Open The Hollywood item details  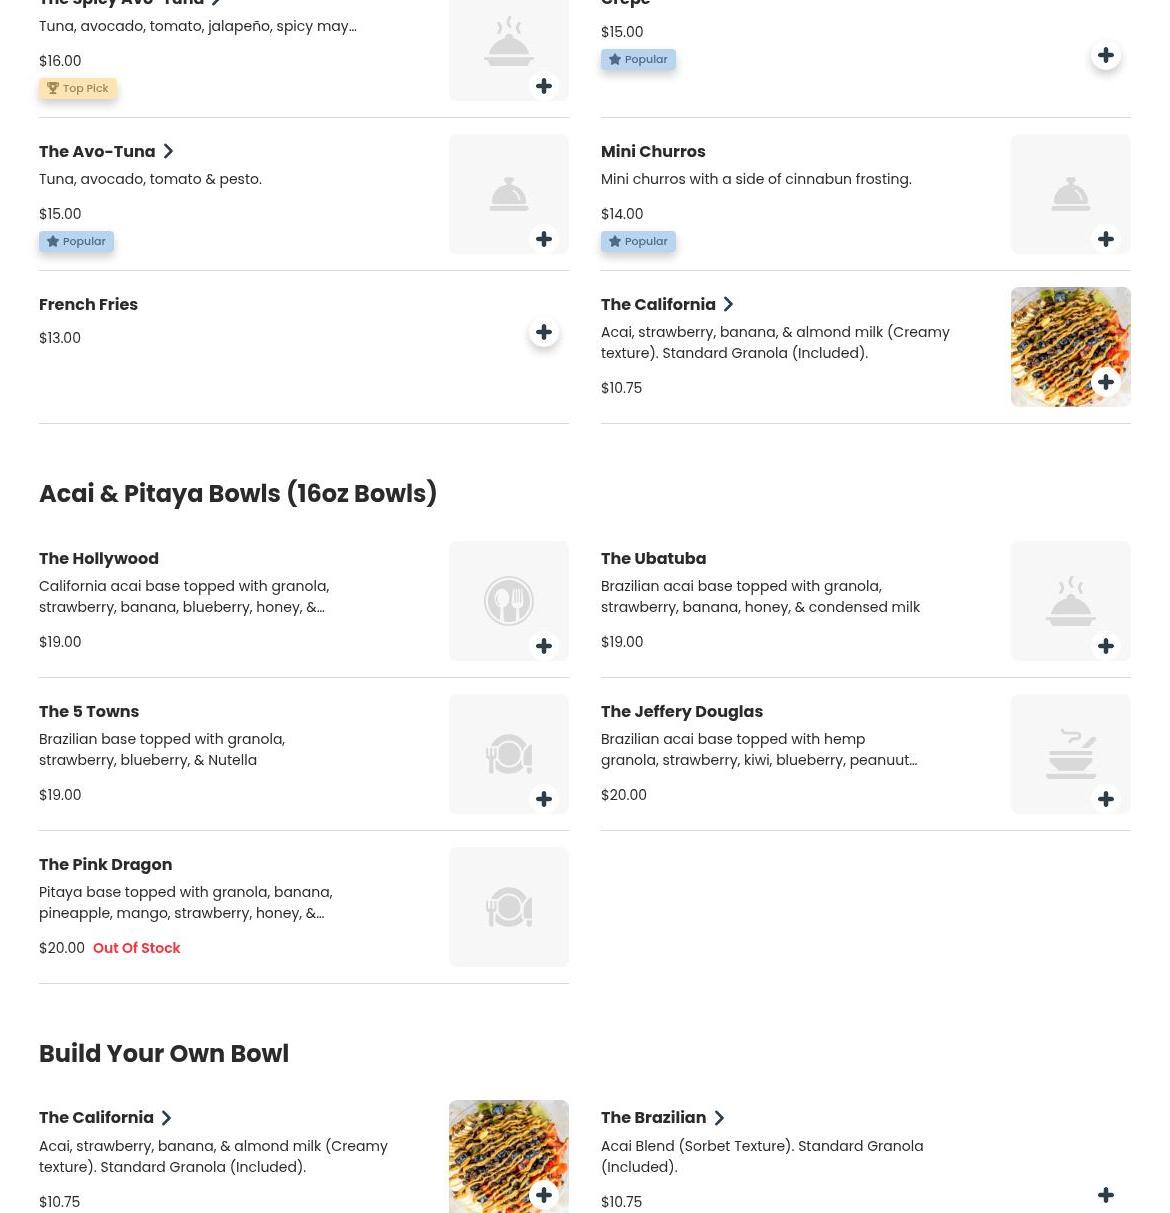(x=98, y=558)
